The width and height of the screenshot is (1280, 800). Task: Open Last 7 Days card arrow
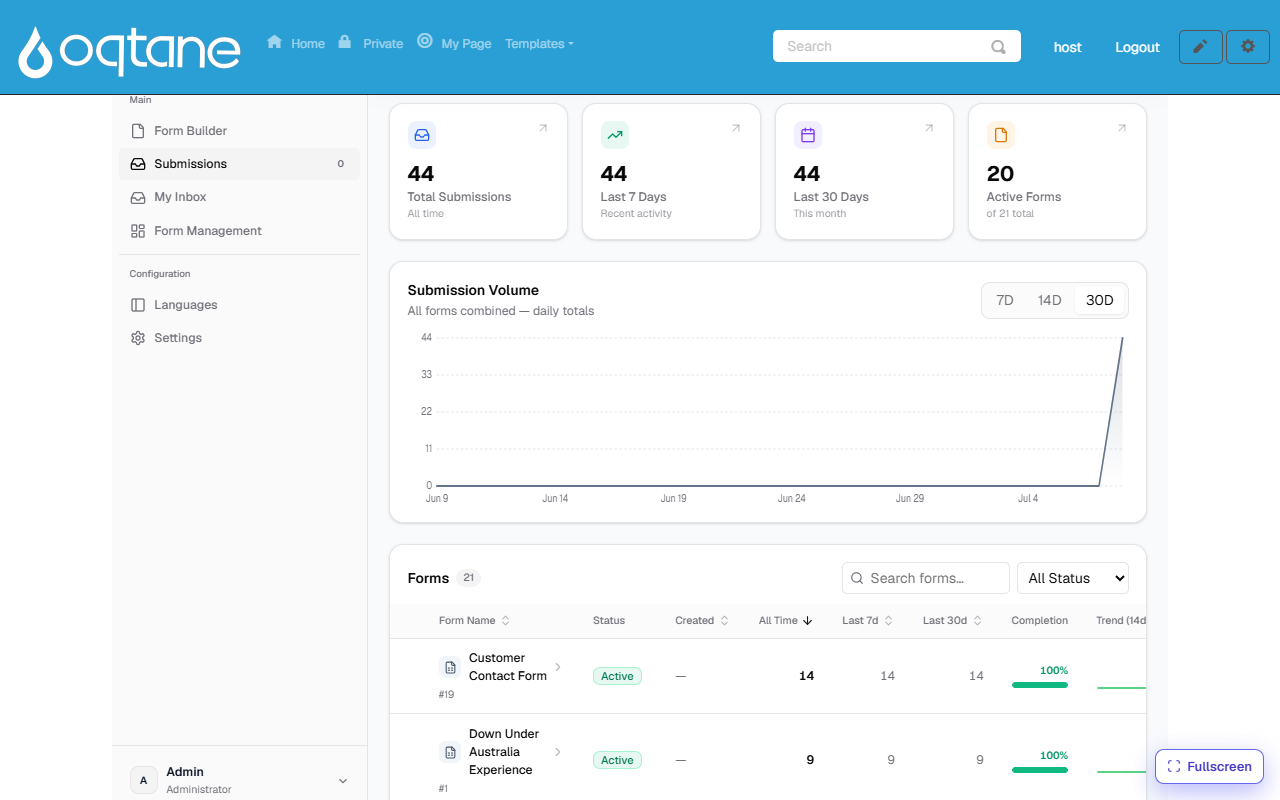[736, 128]
